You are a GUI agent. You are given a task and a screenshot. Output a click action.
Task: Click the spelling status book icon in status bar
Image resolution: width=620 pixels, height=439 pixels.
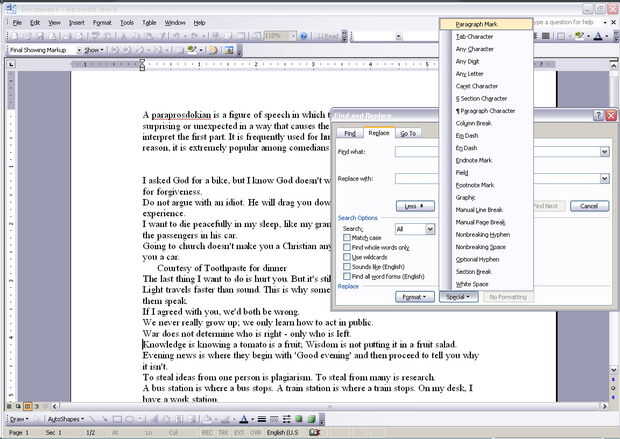pyautogui.click(x=314, y=432)
